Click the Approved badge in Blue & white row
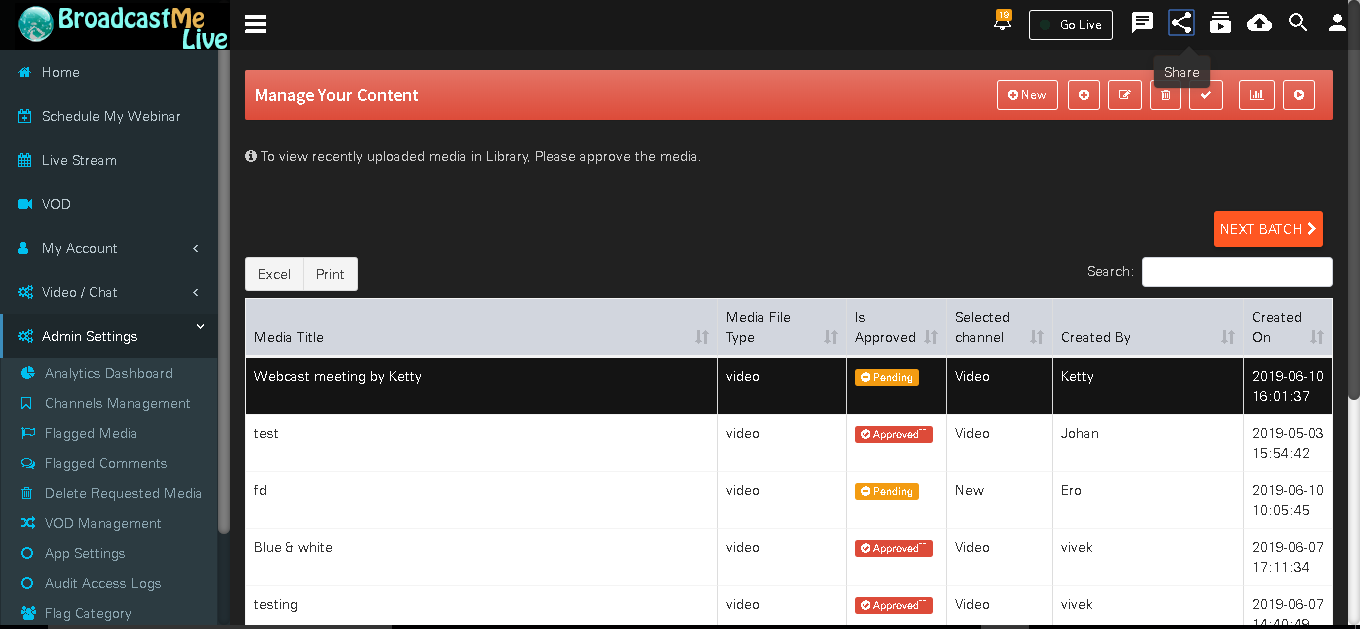Screen dimensions: 1360x629 pos(893,548)
